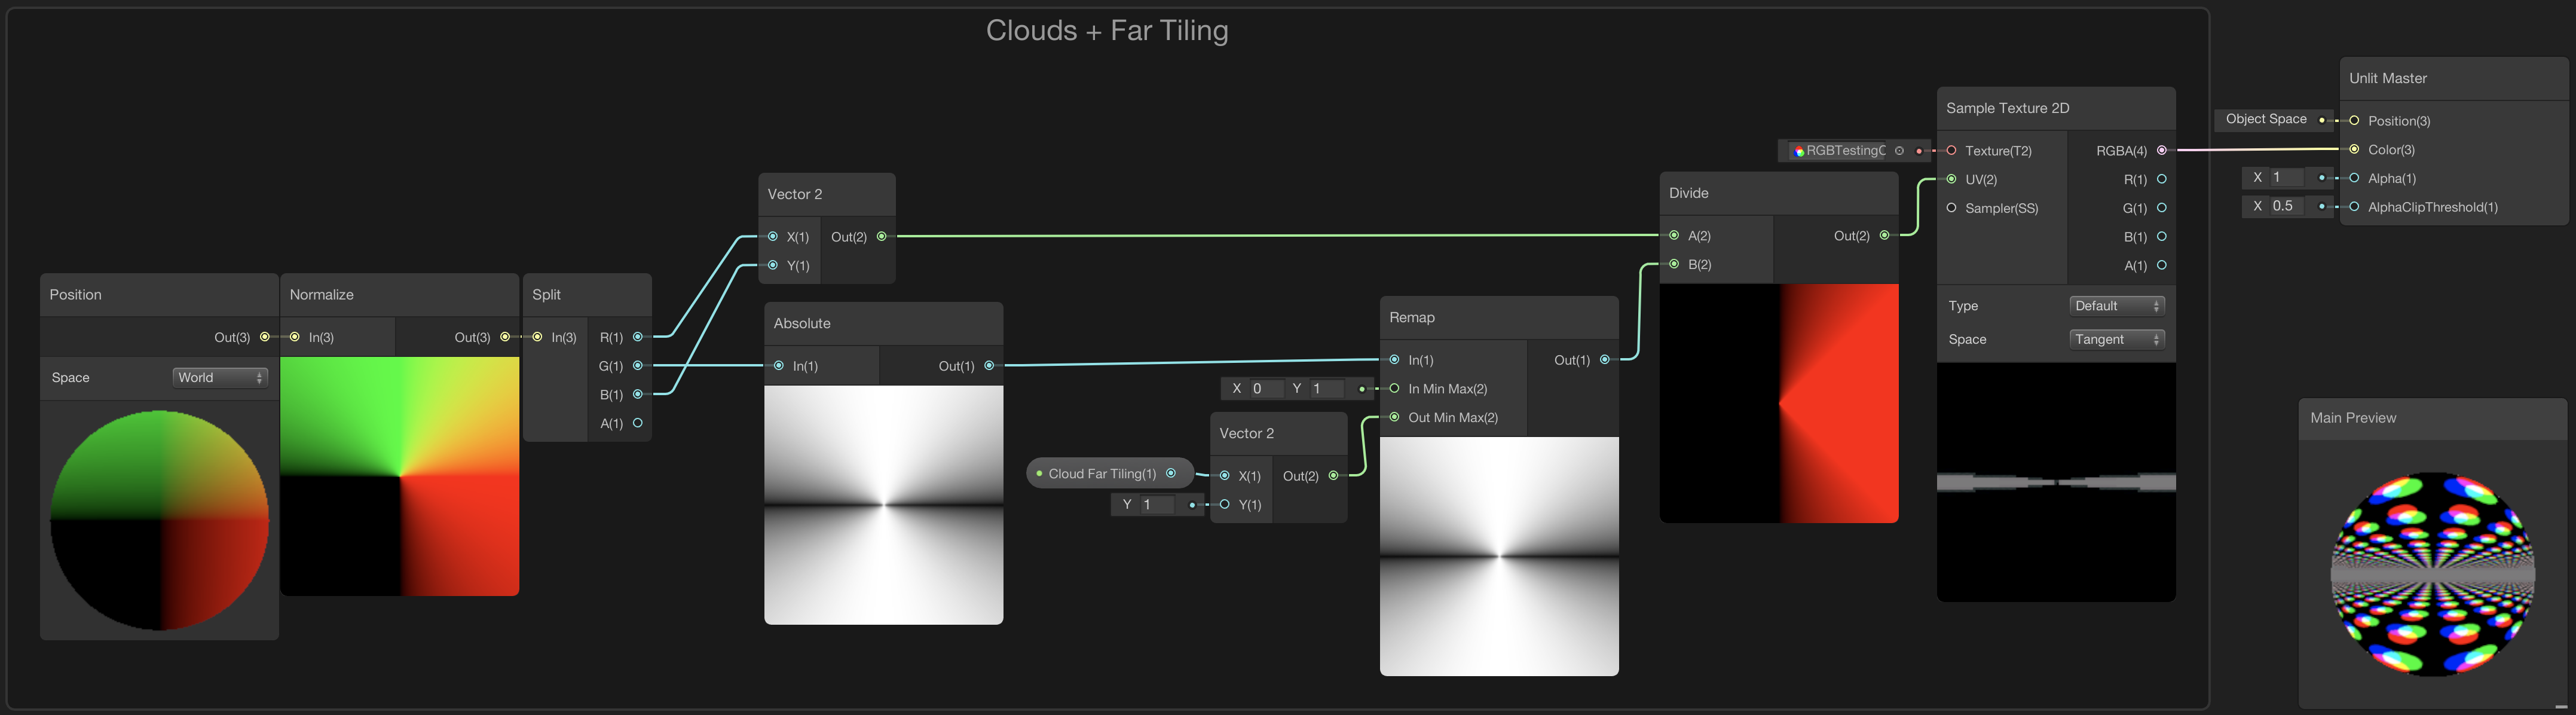The width and height of the screenshot is (2576, 715).
Task: Click the In(1) input port on the Absolute node
Action: click(778, 365)
